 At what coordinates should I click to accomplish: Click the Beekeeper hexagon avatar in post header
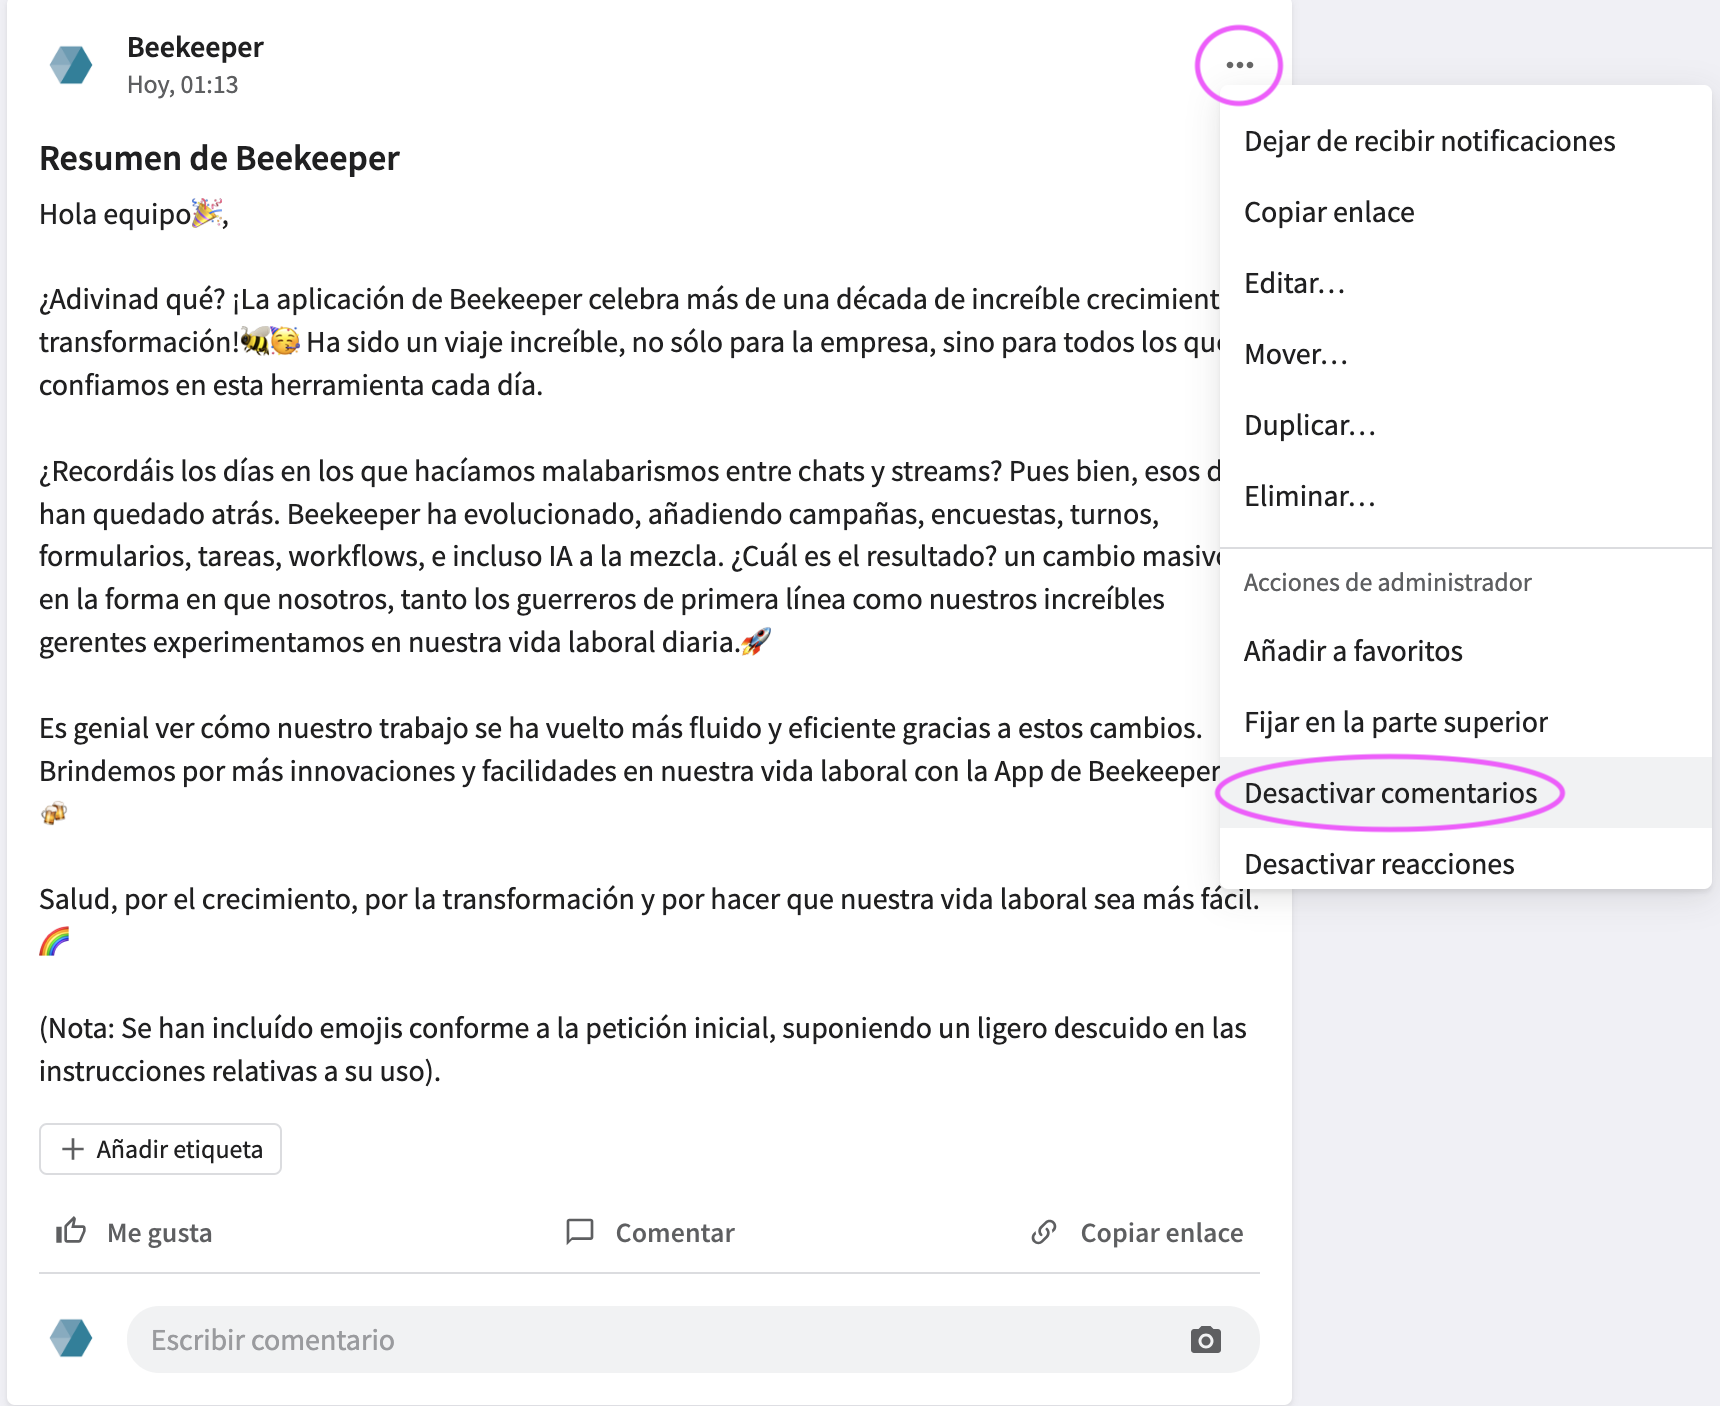[71, 65]
